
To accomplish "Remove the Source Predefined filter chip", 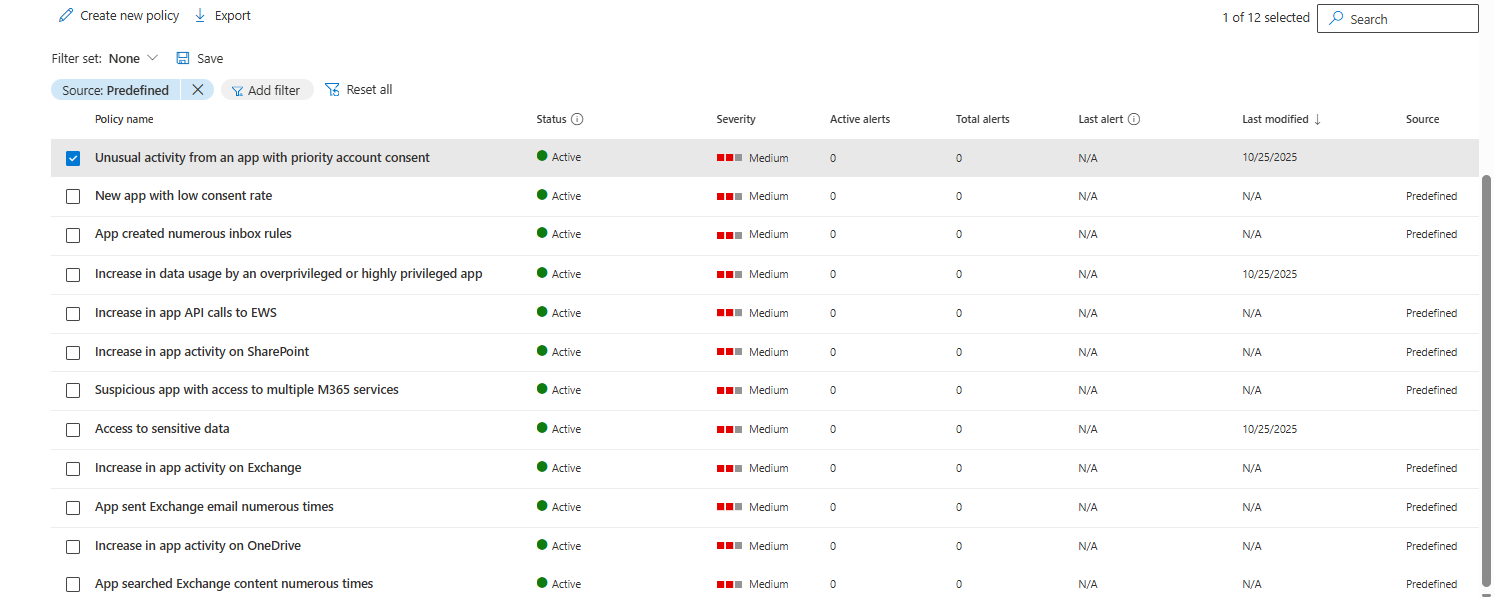I will tap(198, 89).
